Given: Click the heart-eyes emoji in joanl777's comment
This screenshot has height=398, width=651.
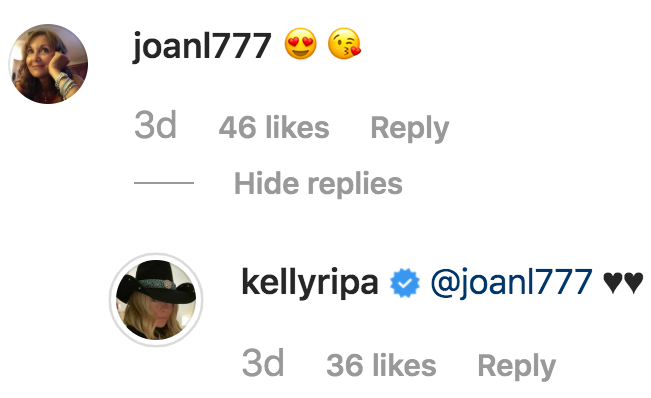Looking at the screenshot, I should click(x=301, y=44).
